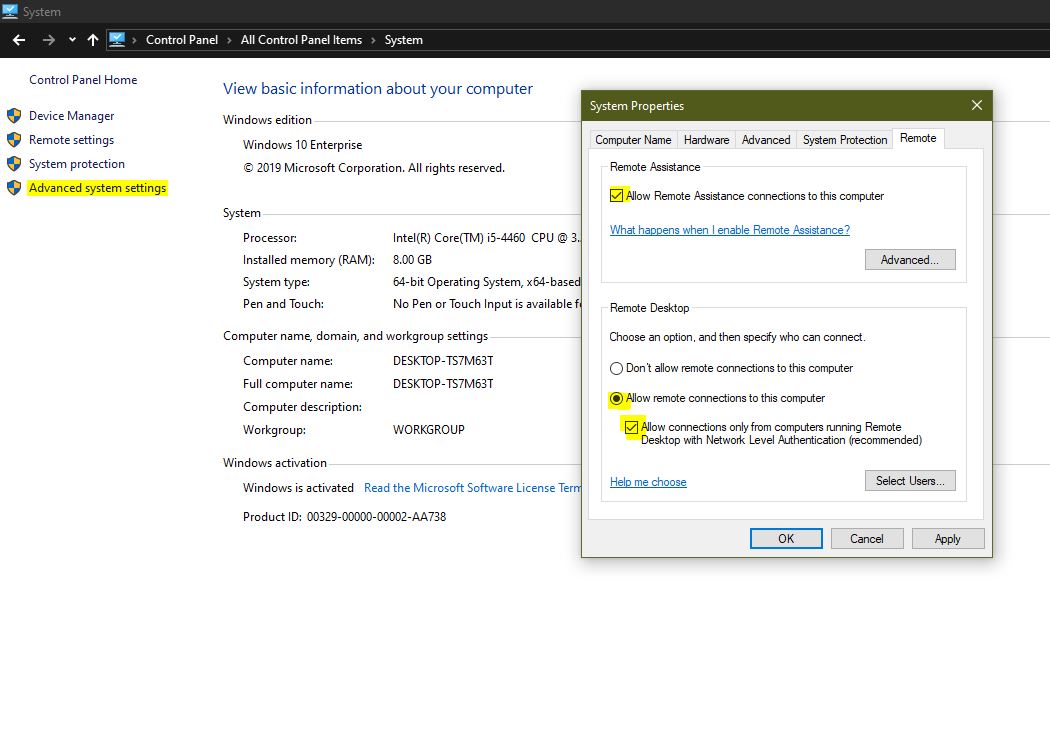Click the shield icon beside System protection
Image resolution: width=1050 pixels, height=729 pixels.
[x=14, y=164]
